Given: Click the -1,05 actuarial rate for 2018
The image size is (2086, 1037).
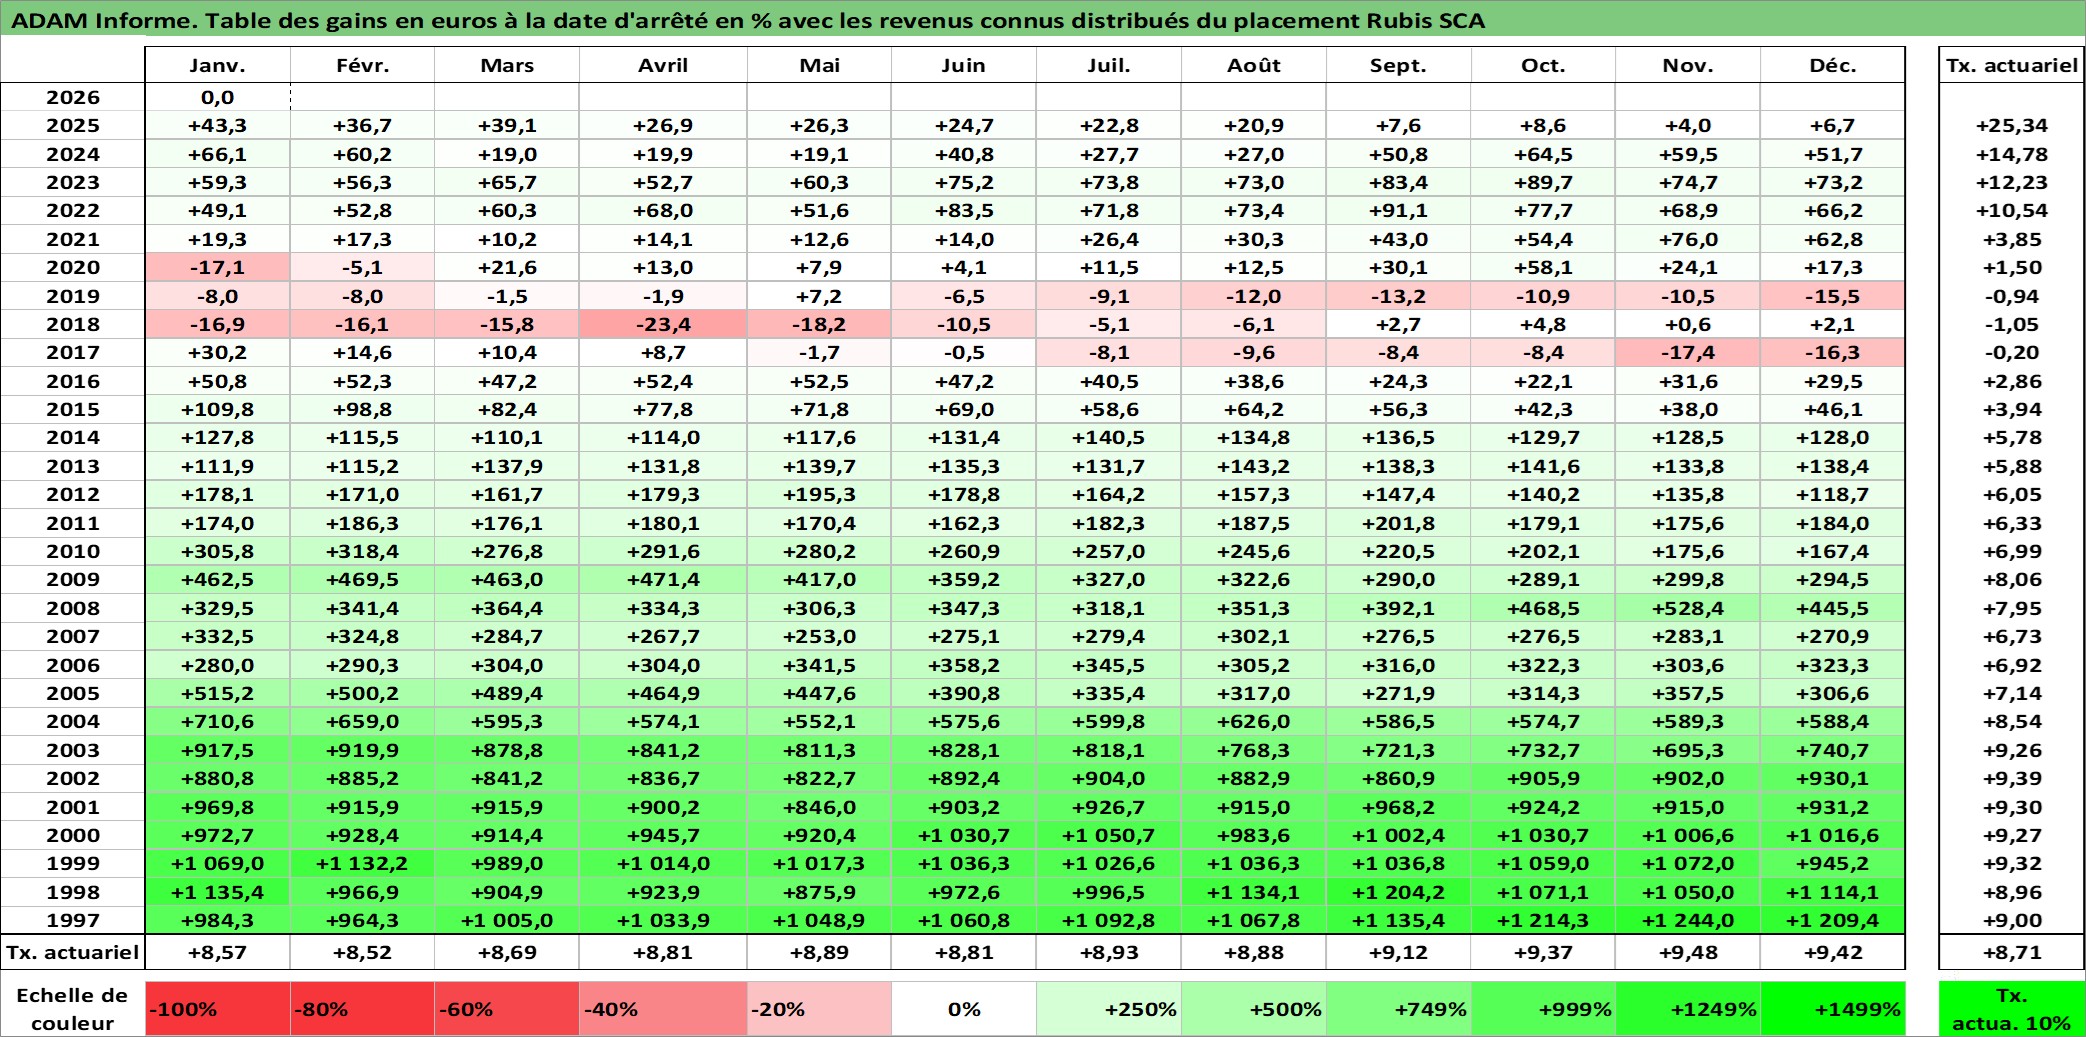Looking at the screenshot, I should 2012,324.
